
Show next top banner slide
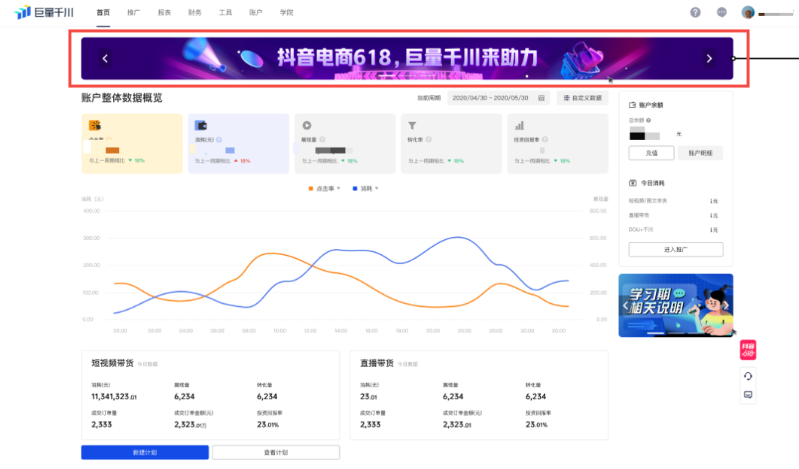pos(709,59)
